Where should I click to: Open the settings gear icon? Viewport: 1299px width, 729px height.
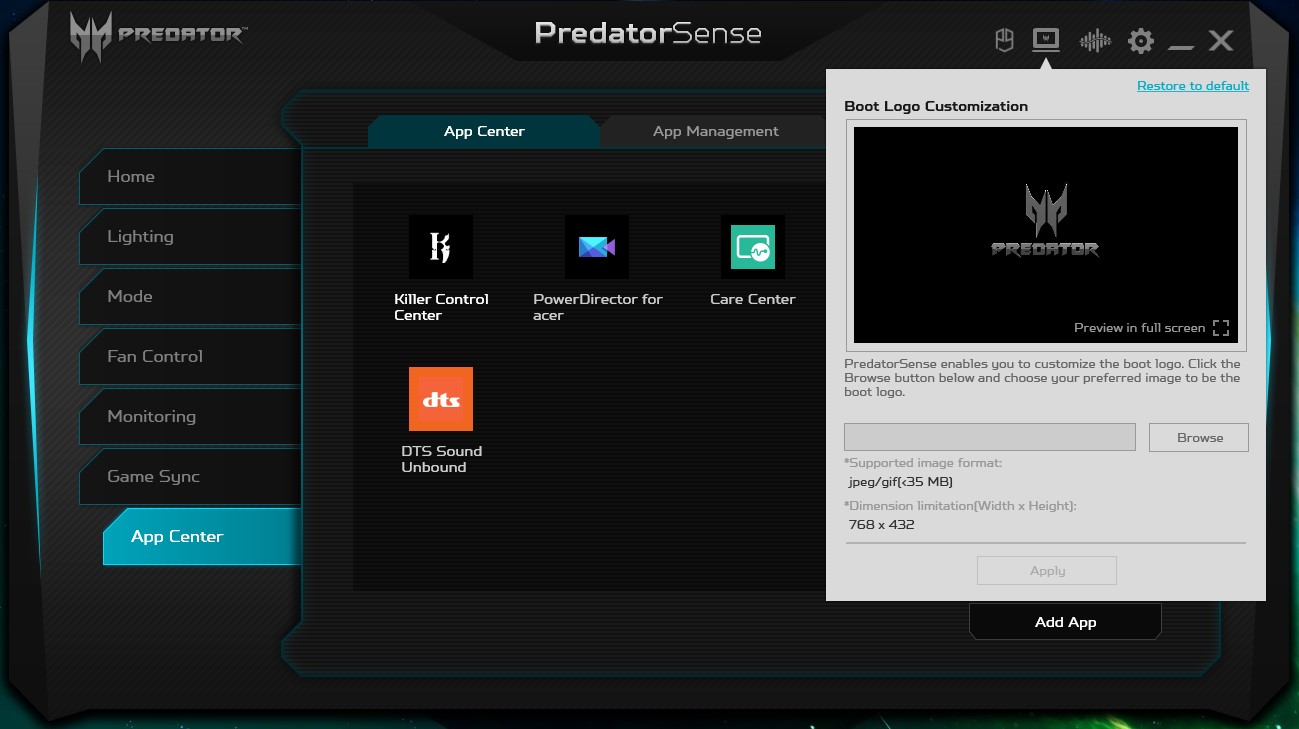[1141, 41]
